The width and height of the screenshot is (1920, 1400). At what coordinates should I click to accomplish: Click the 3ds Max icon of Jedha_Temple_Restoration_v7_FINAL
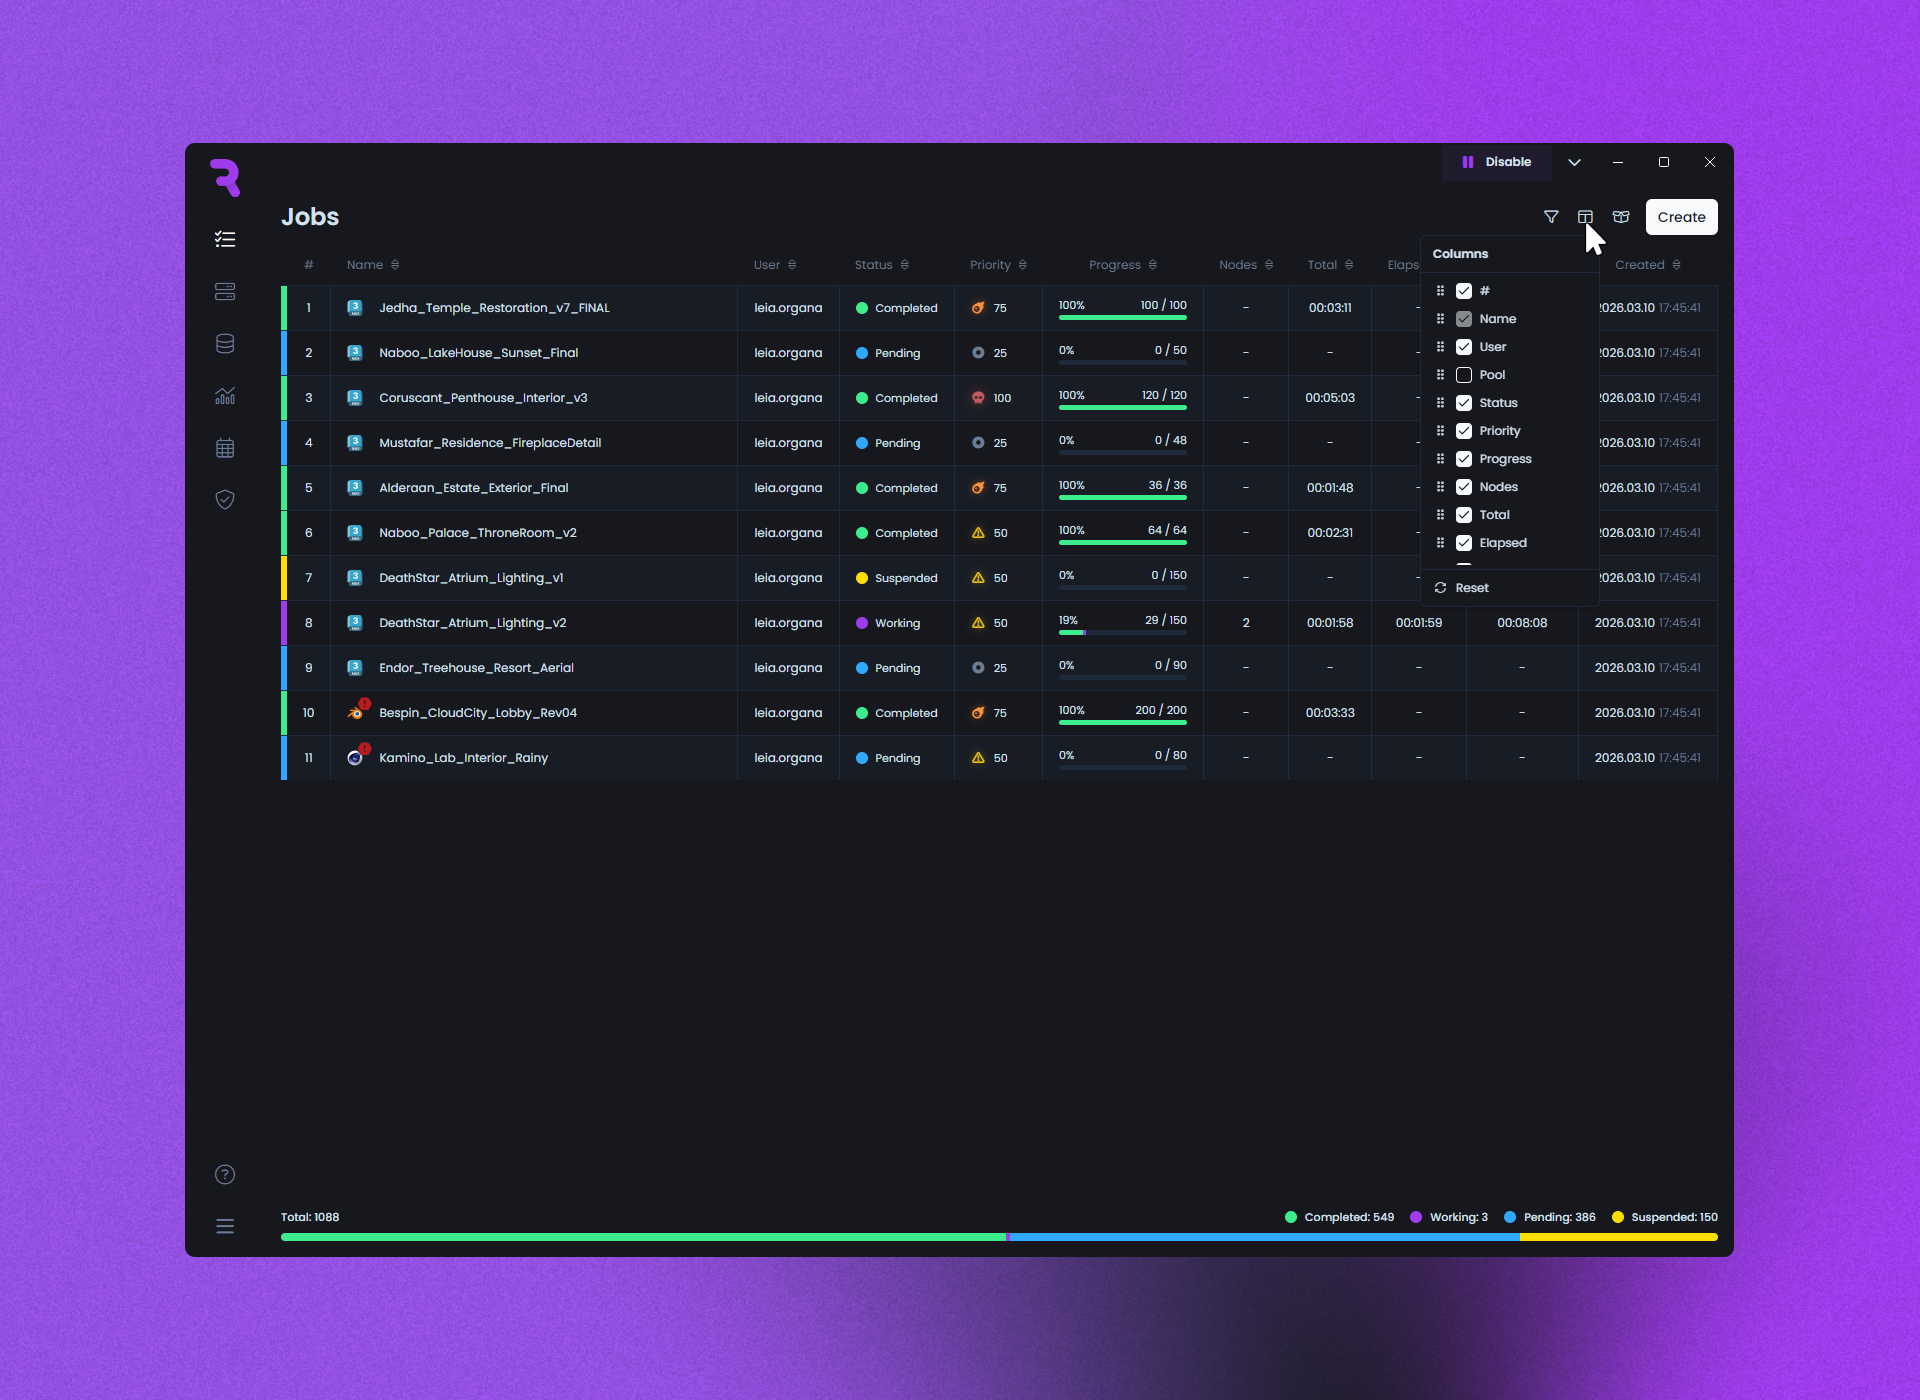[355, 308]
